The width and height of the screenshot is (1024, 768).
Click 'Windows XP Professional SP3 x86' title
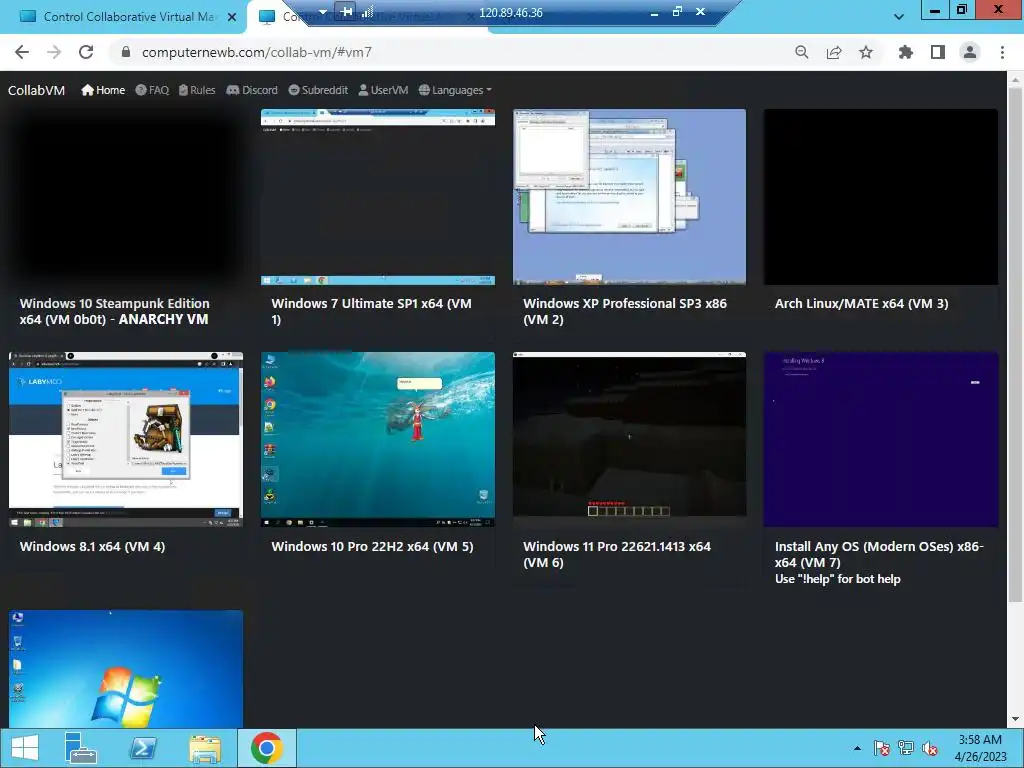(x=625, y=304)
